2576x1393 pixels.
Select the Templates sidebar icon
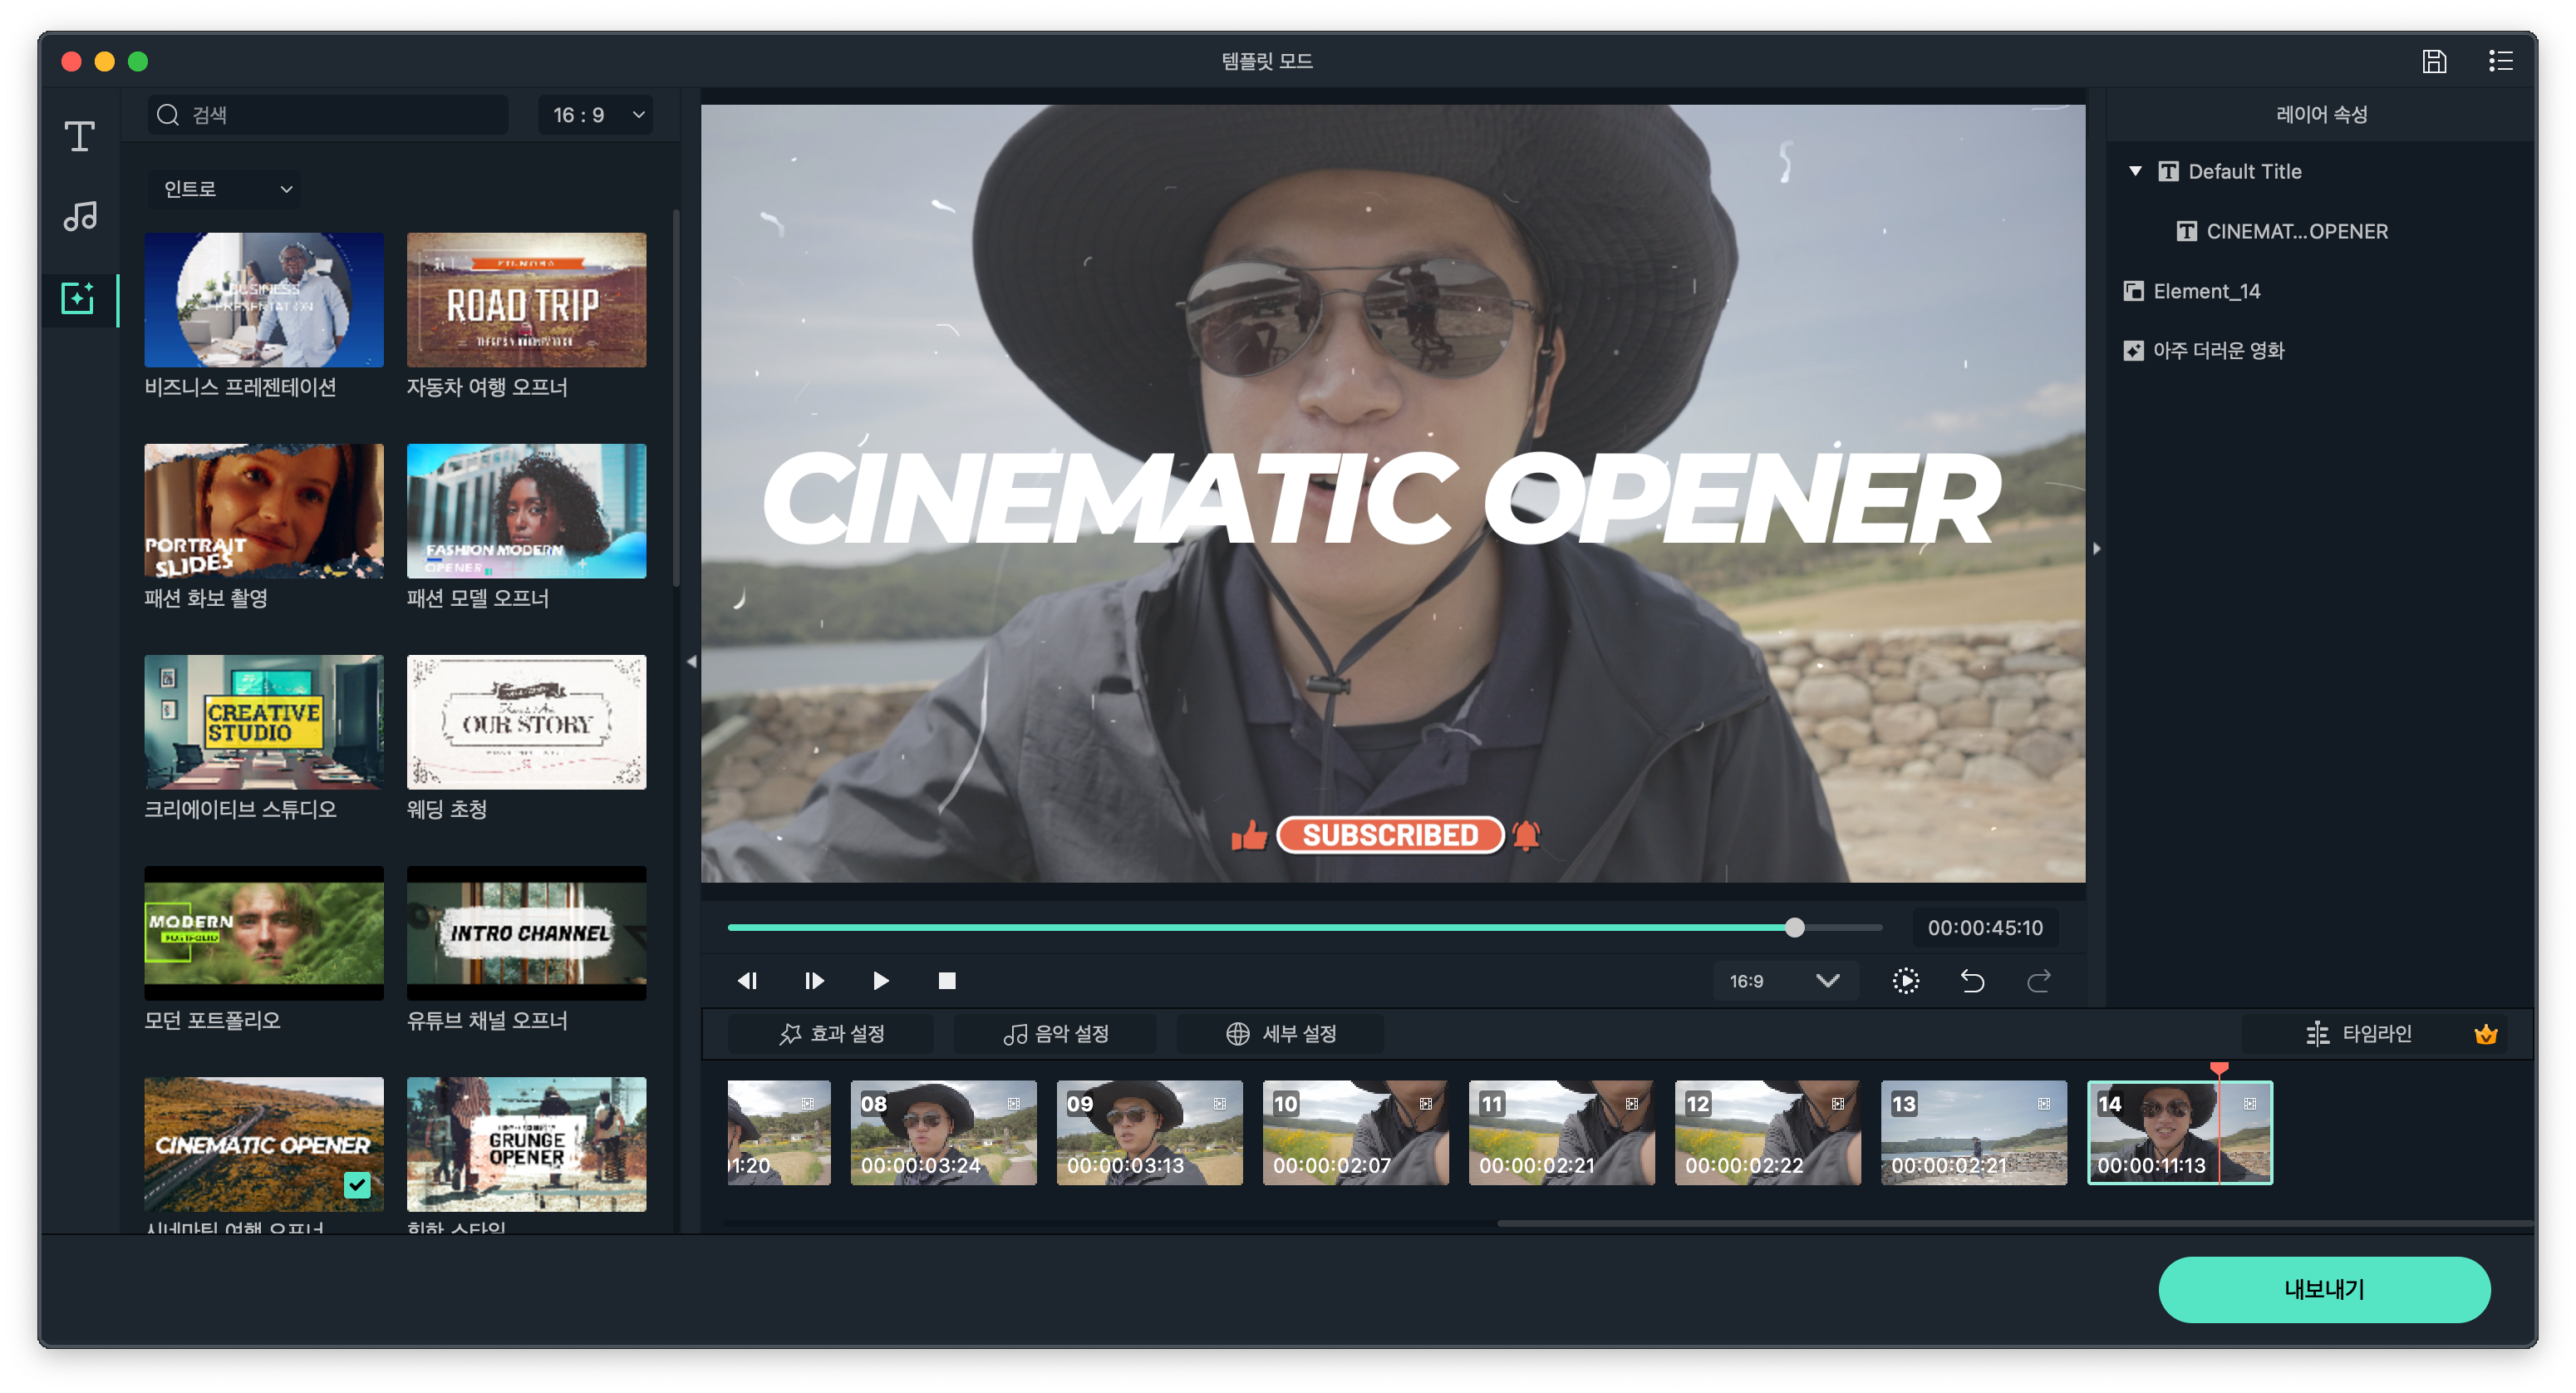[x=78, y=298]
